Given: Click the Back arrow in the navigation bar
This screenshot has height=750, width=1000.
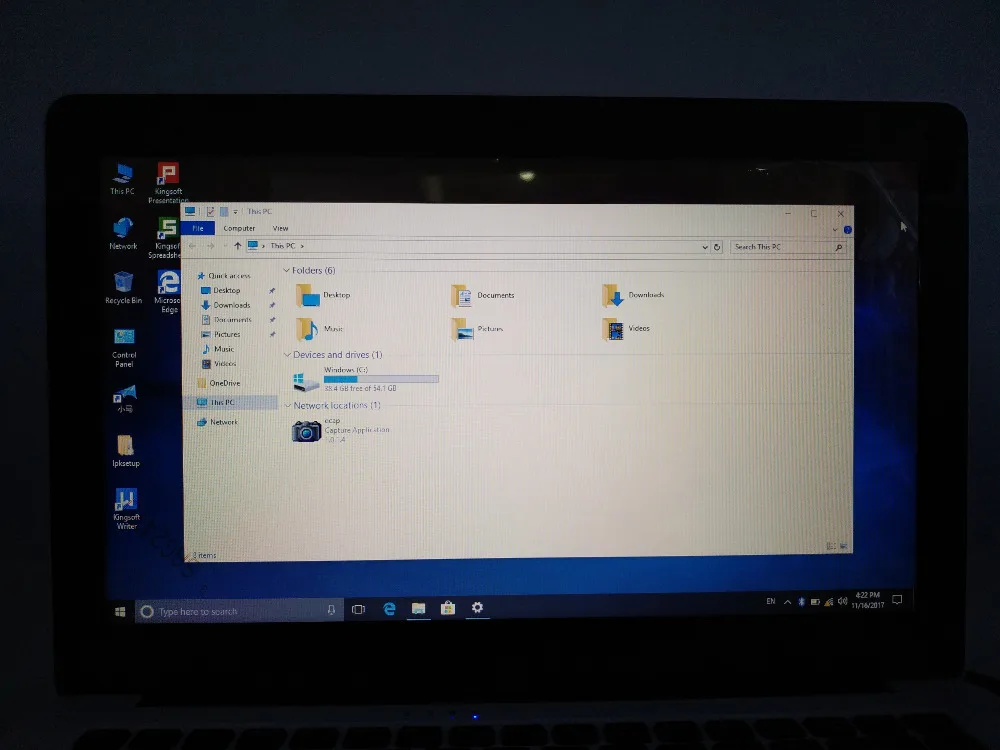Looking at the screenshot, I should coord(193,246).
